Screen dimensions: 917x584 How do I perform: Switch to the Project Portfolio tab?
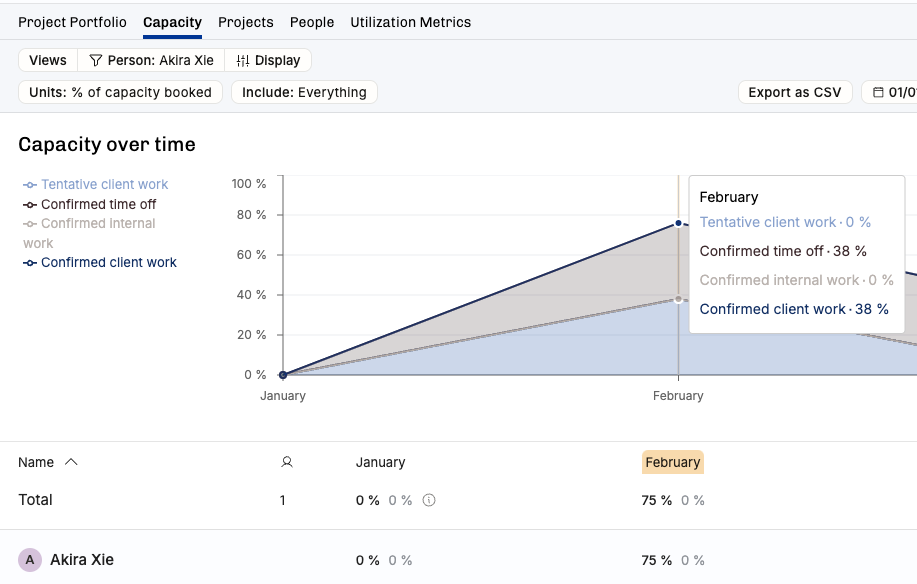[72, 22]
